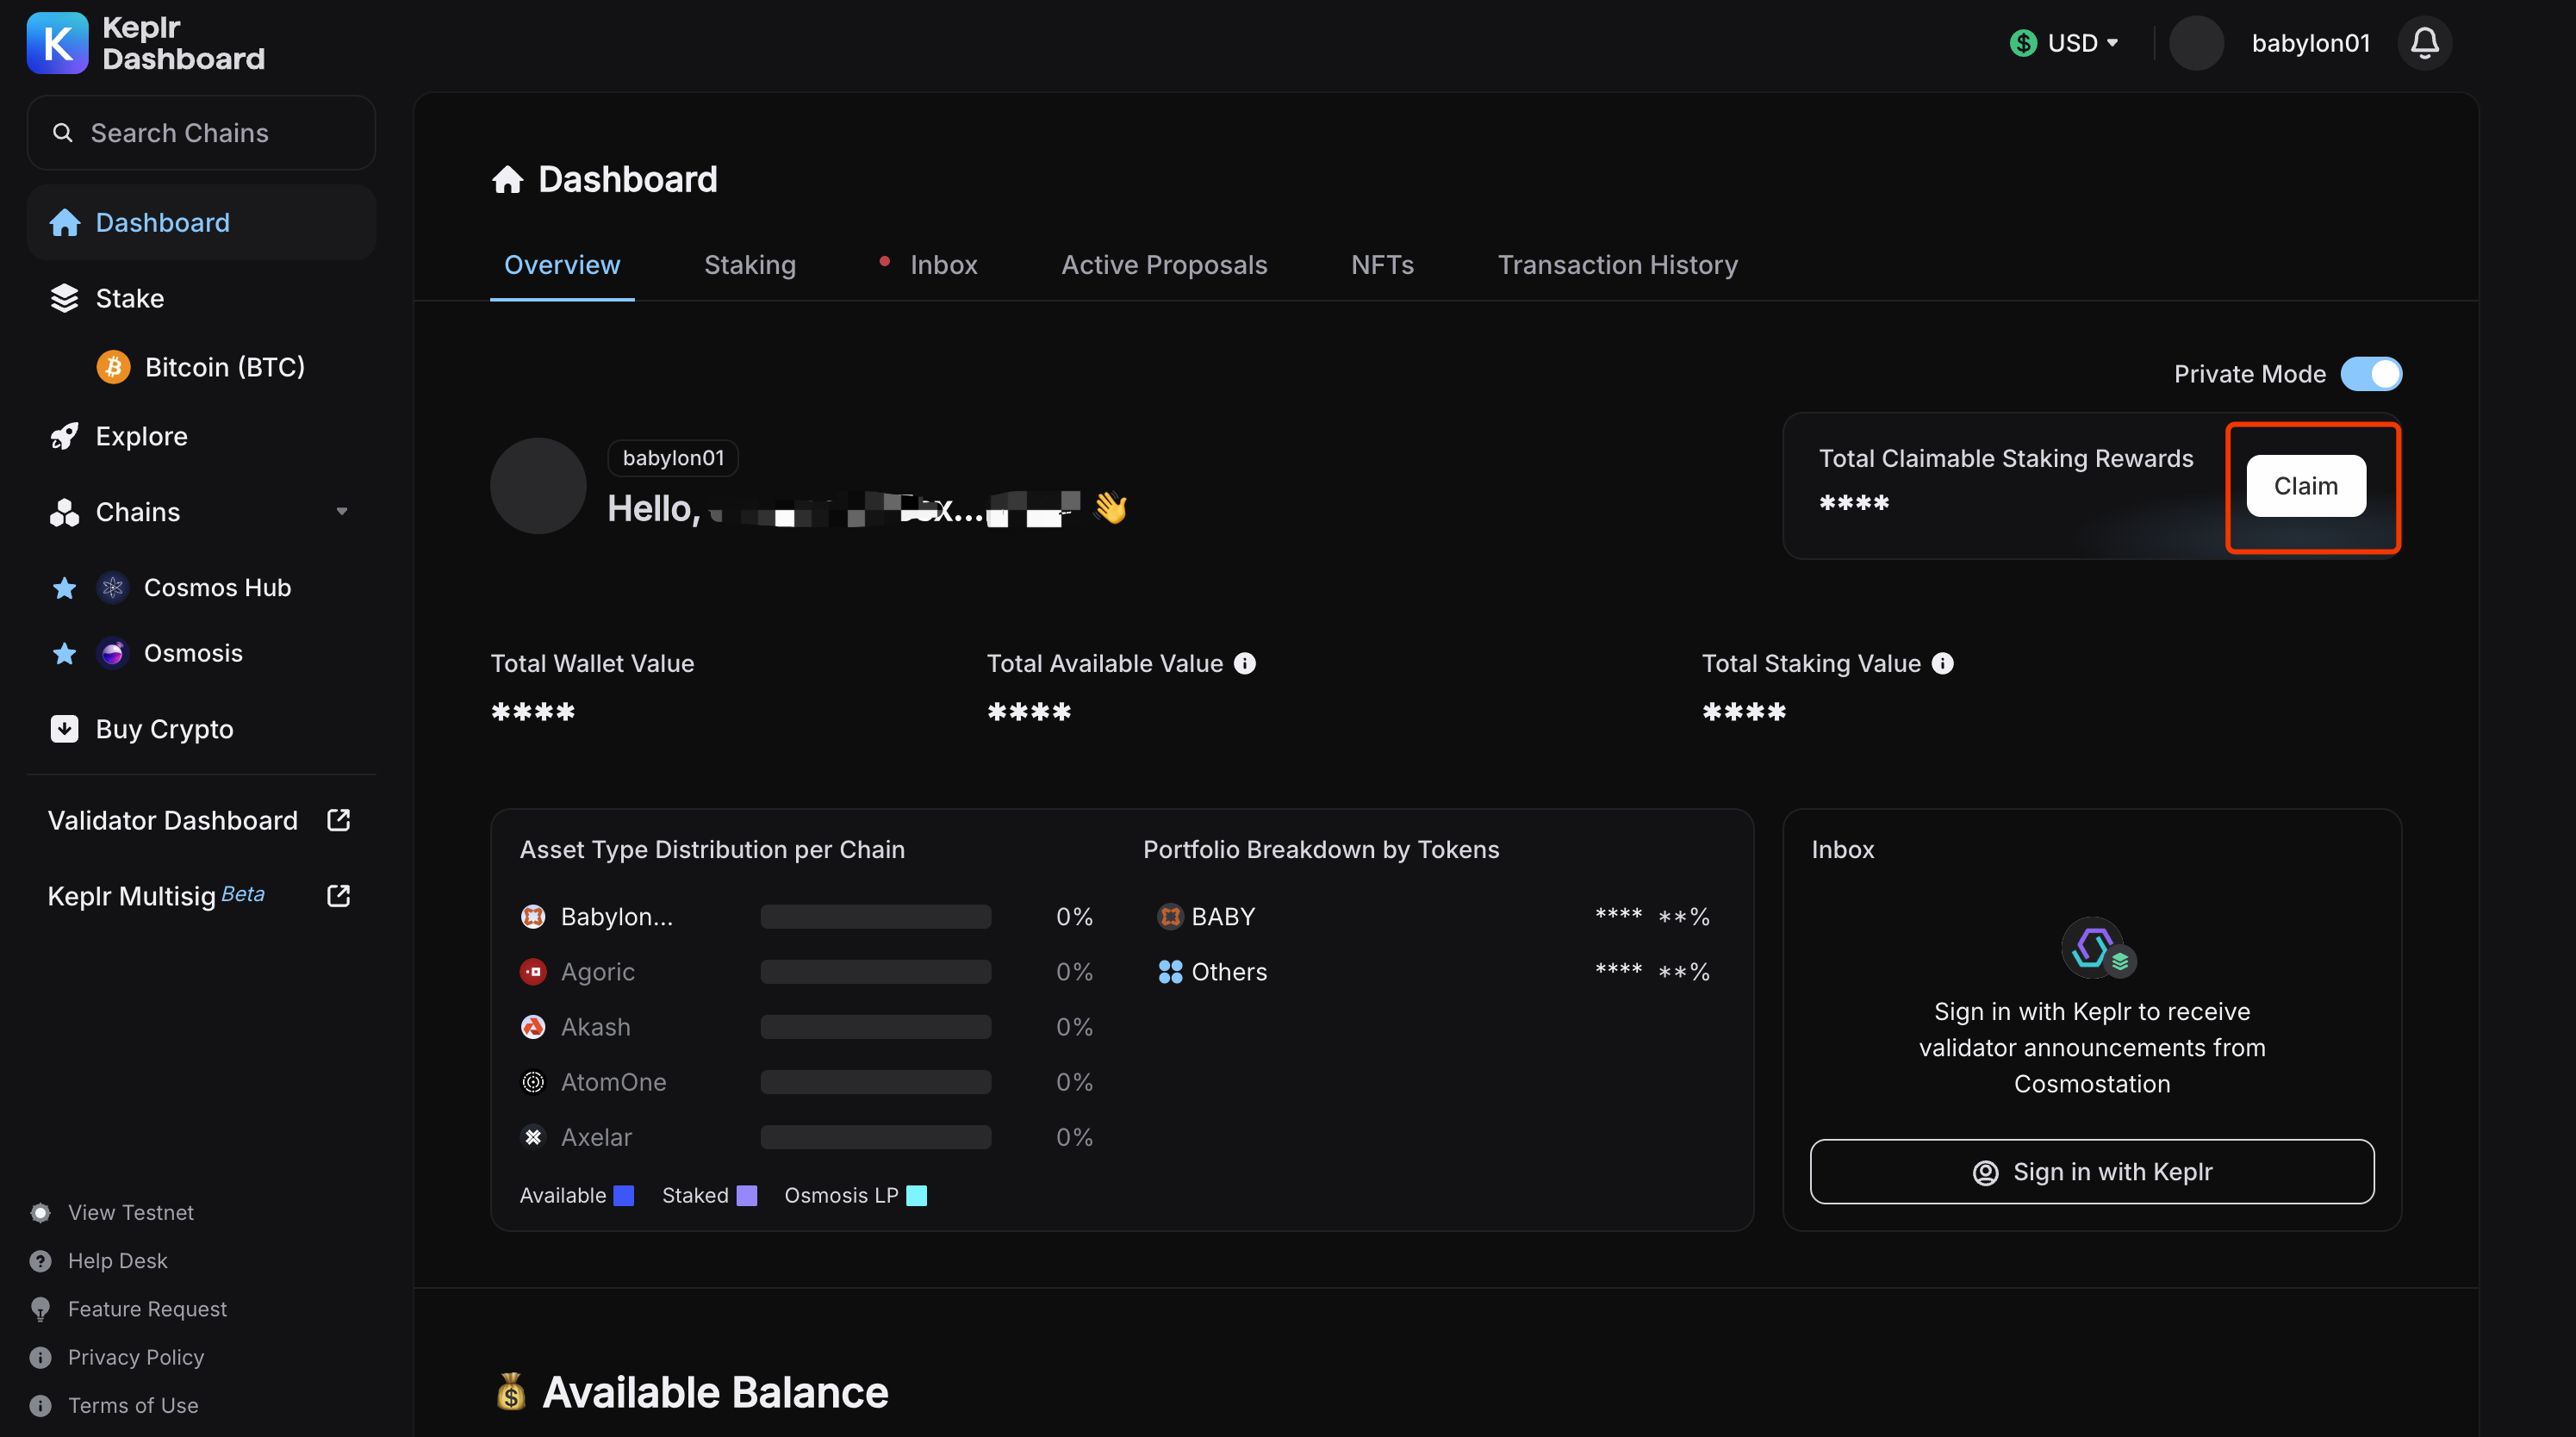Select Bitcoin (BTC) under Stake

(x=223, y=367)
